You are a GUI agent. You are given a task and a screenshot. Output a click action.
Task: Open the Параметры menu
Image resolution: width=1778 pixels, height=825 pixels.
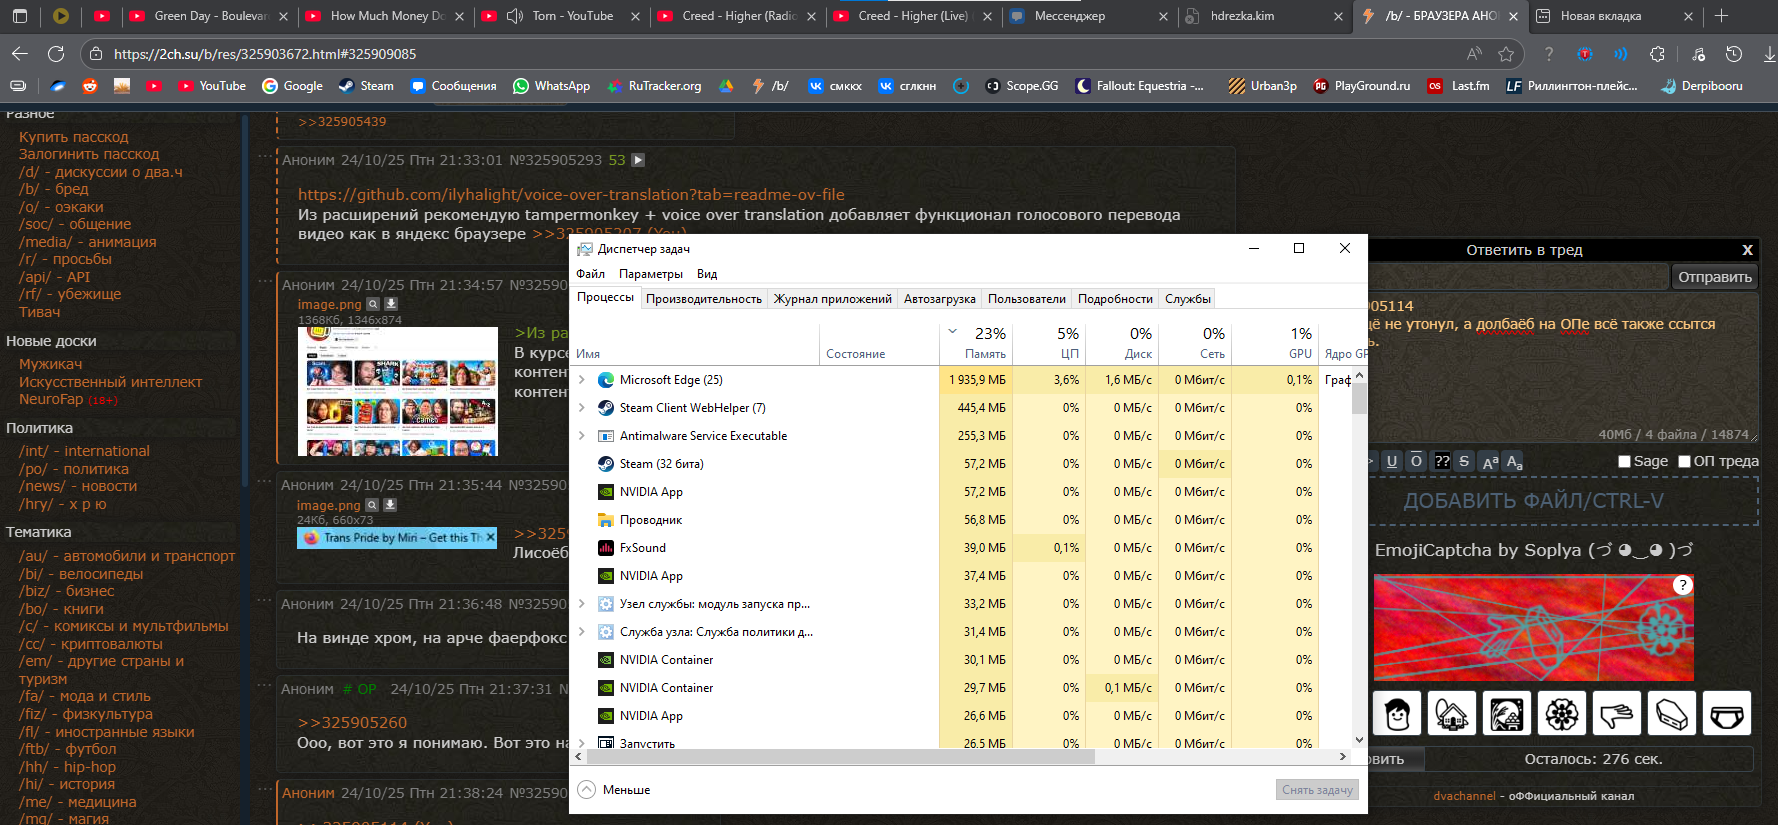(x=650, y=274)
